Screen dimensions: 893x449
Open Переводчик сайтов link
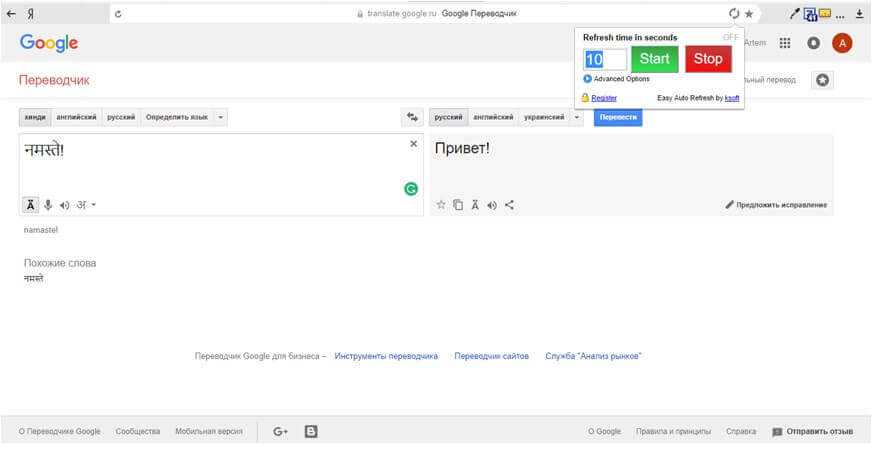491,356
